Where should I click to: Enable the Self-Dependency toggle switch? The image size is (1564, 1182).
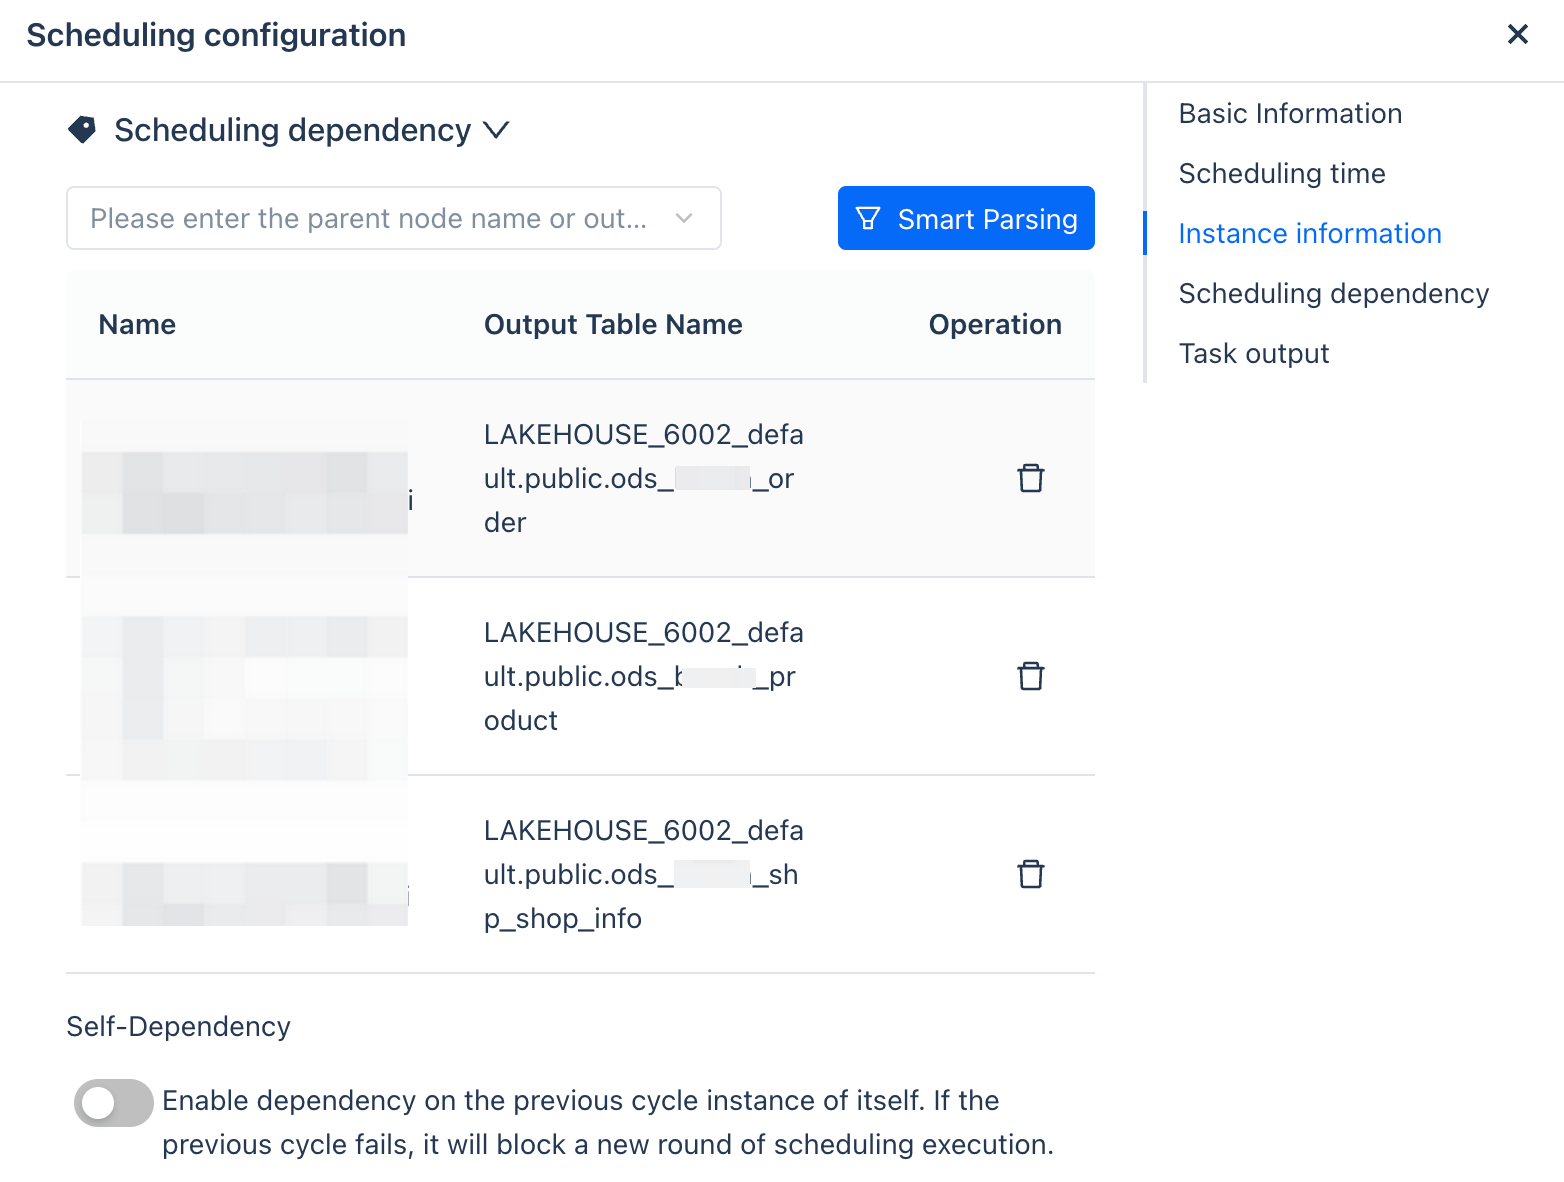[113, 1103]
